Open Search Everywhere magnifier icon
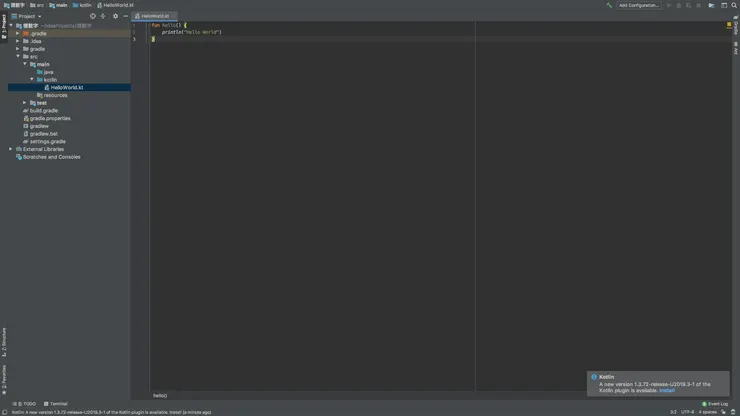740x416 pixels. (734, 5)
